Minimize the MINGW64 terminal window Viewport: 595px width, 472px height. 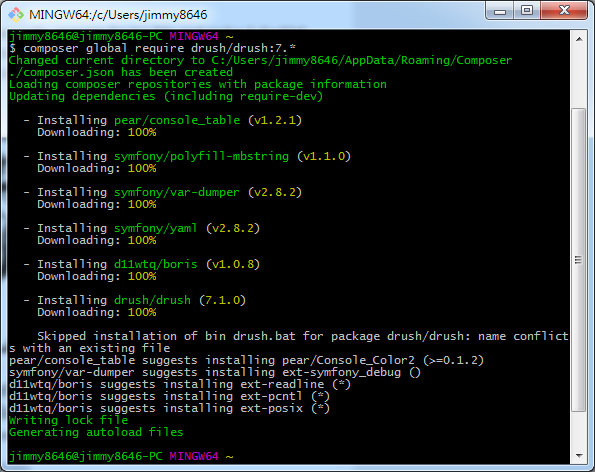coord(499,11)
